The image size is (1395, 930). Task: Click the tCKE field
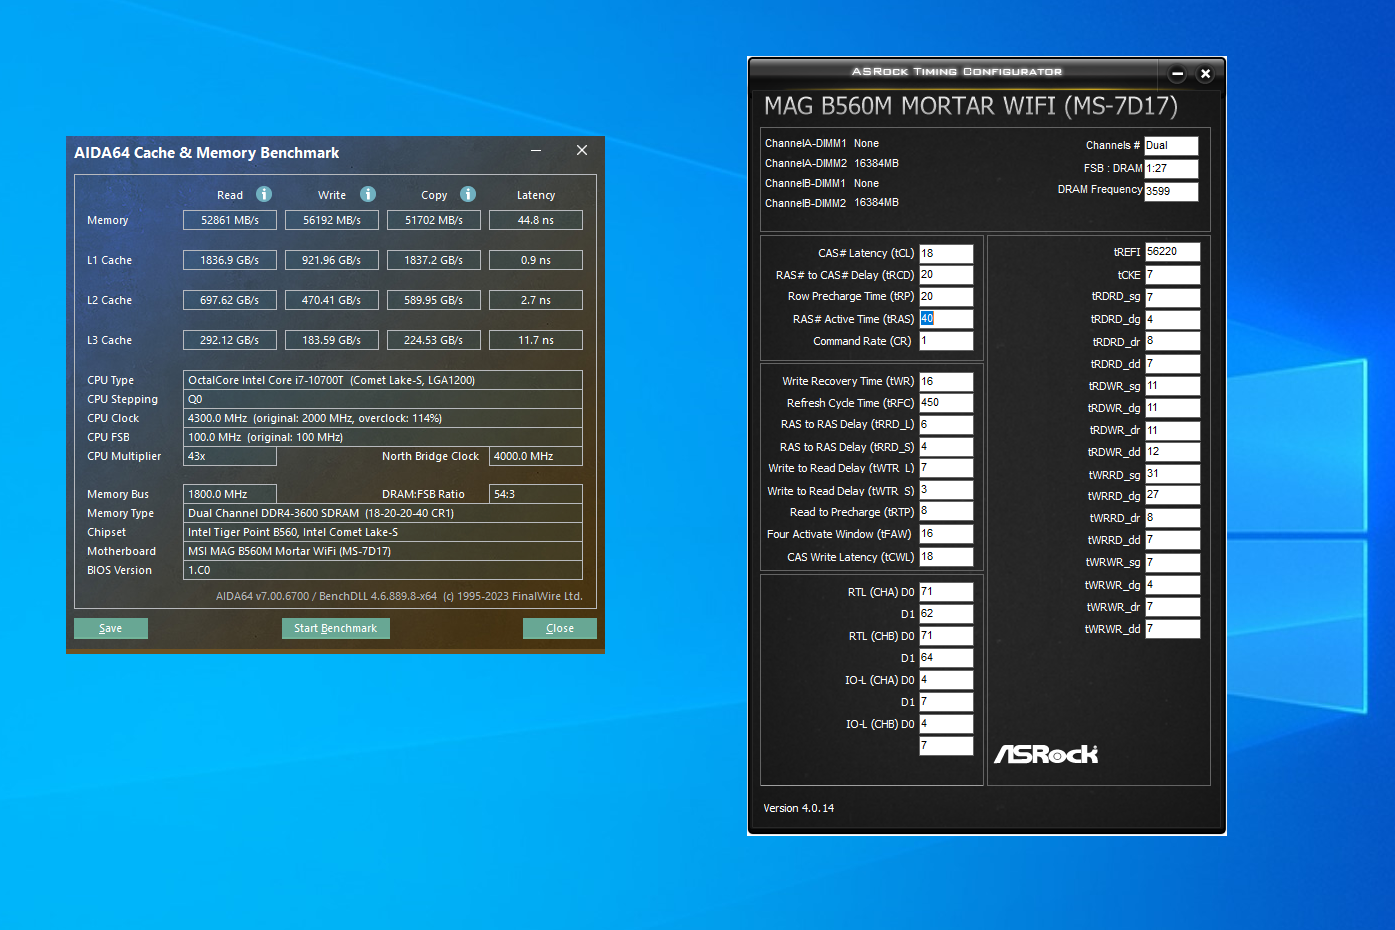[1172, 275]
